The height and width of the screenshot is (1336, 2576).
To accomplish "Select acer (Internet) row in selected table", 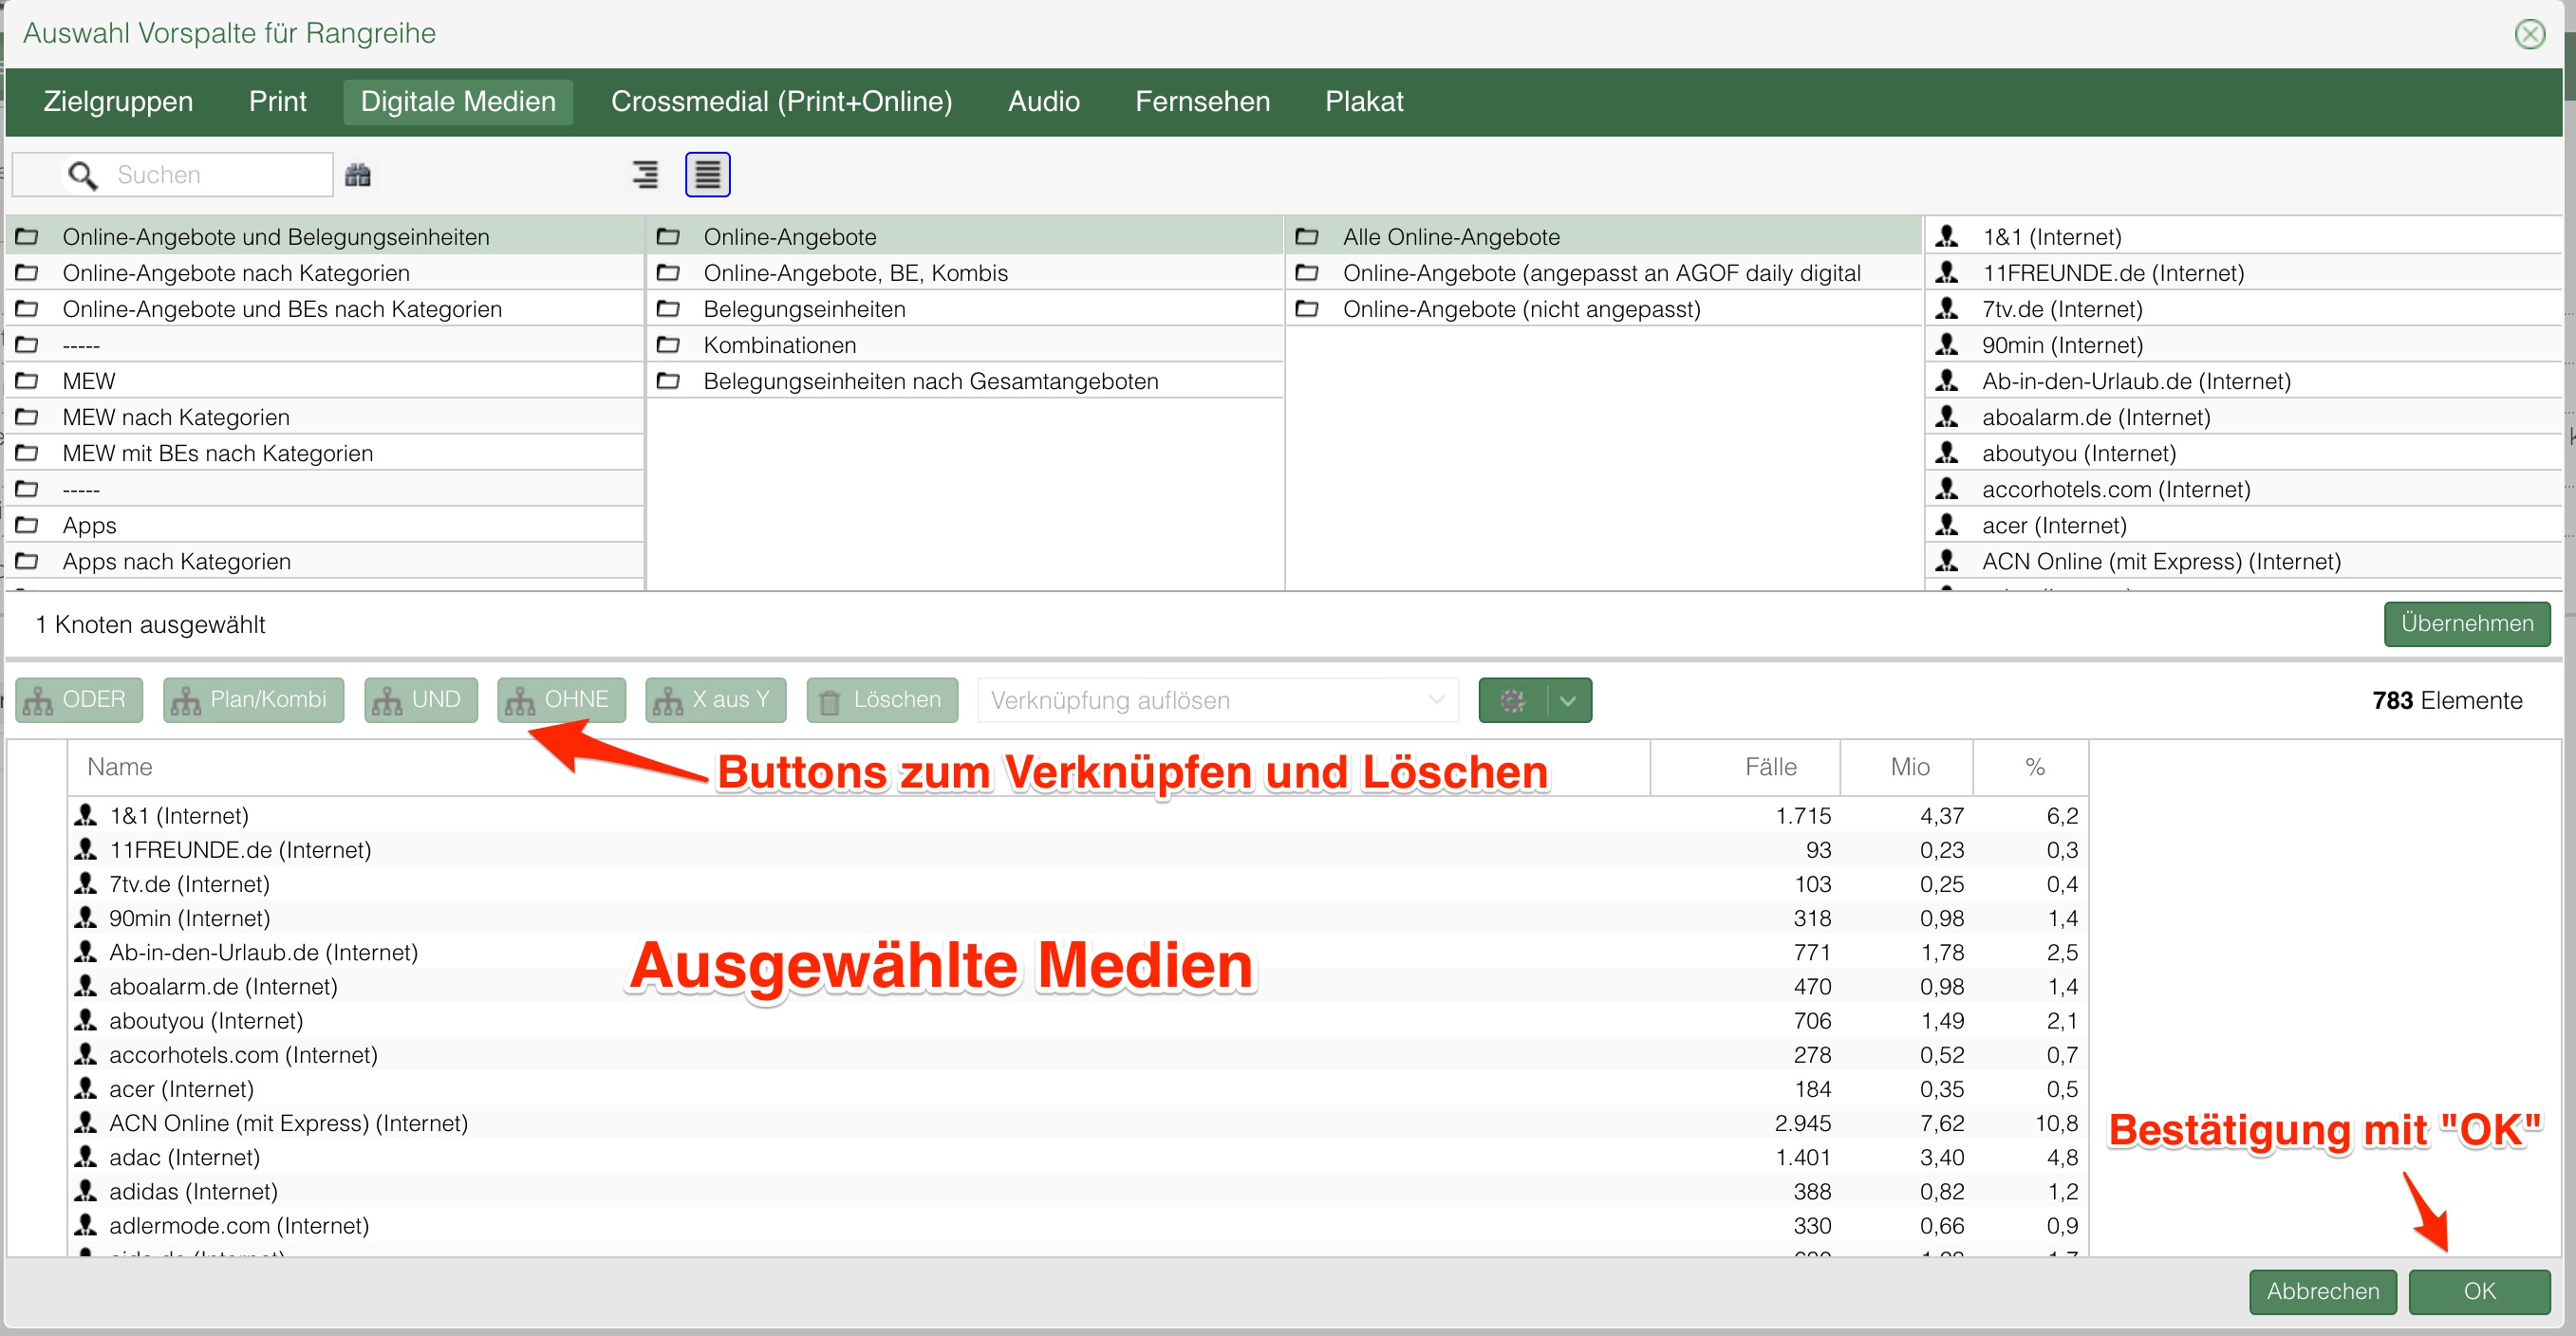I will pyautogui.click(x=1077, y=1088).
